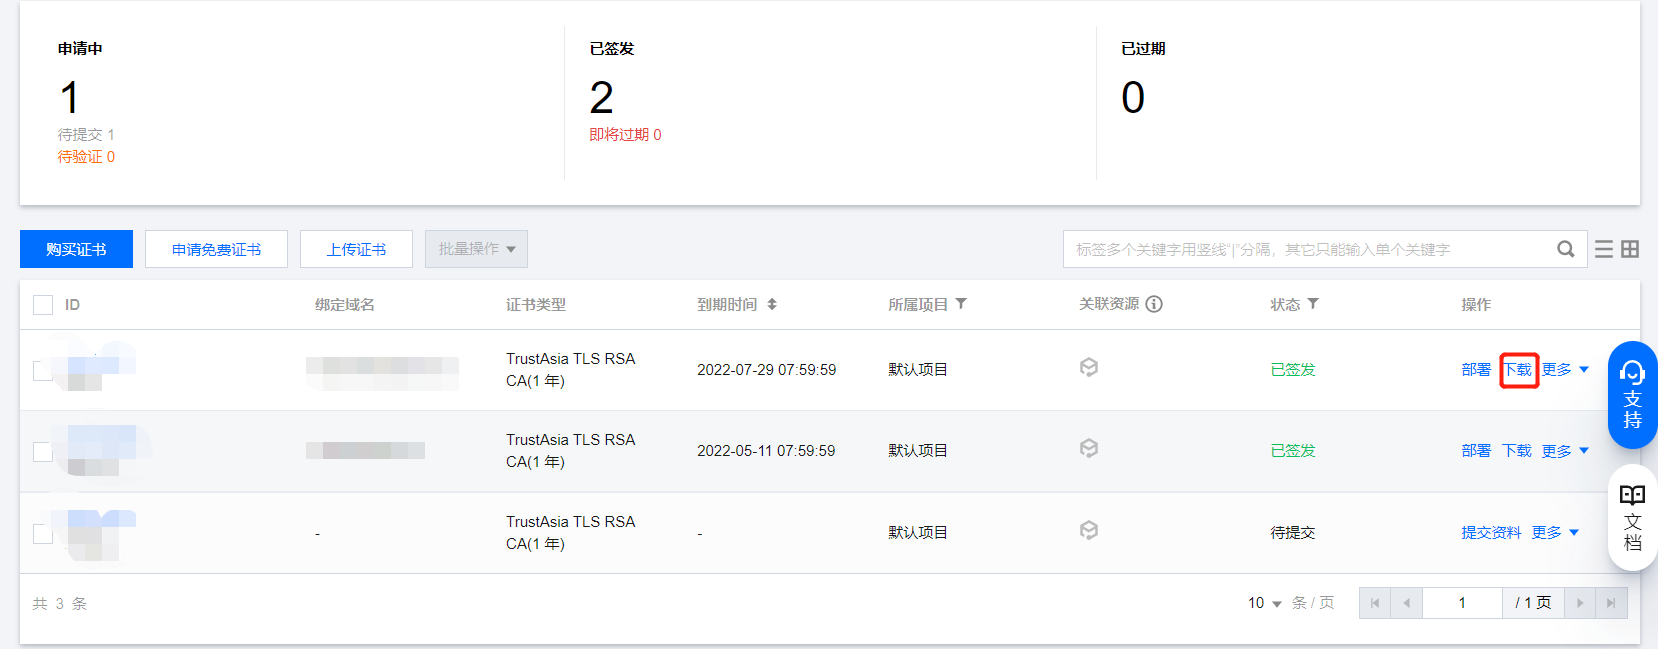Switch to list view layout icon

click(x=1604, y=249)
